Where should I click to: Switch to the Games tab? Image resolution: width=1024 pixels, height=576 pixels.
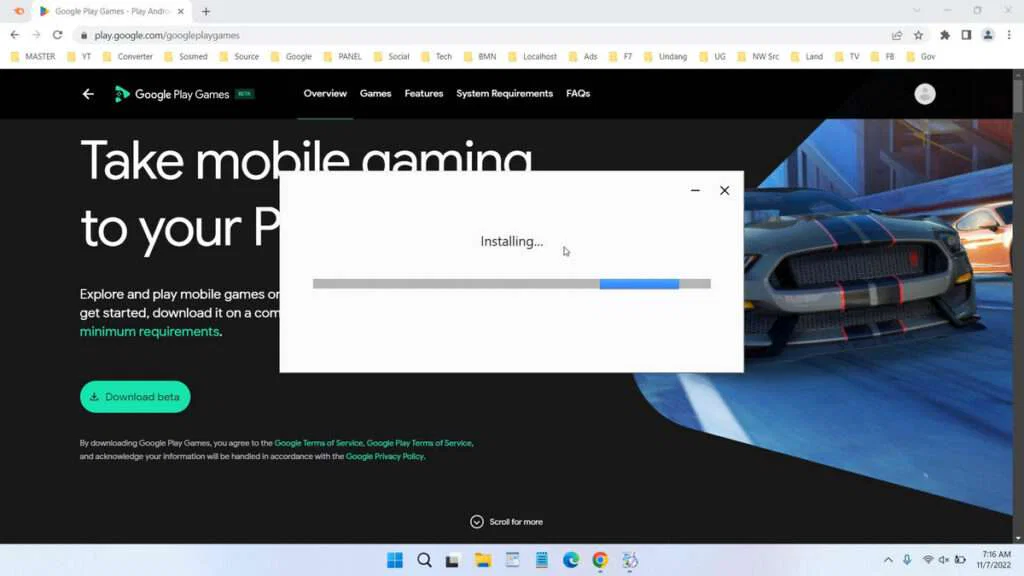[x=375, y=93]
